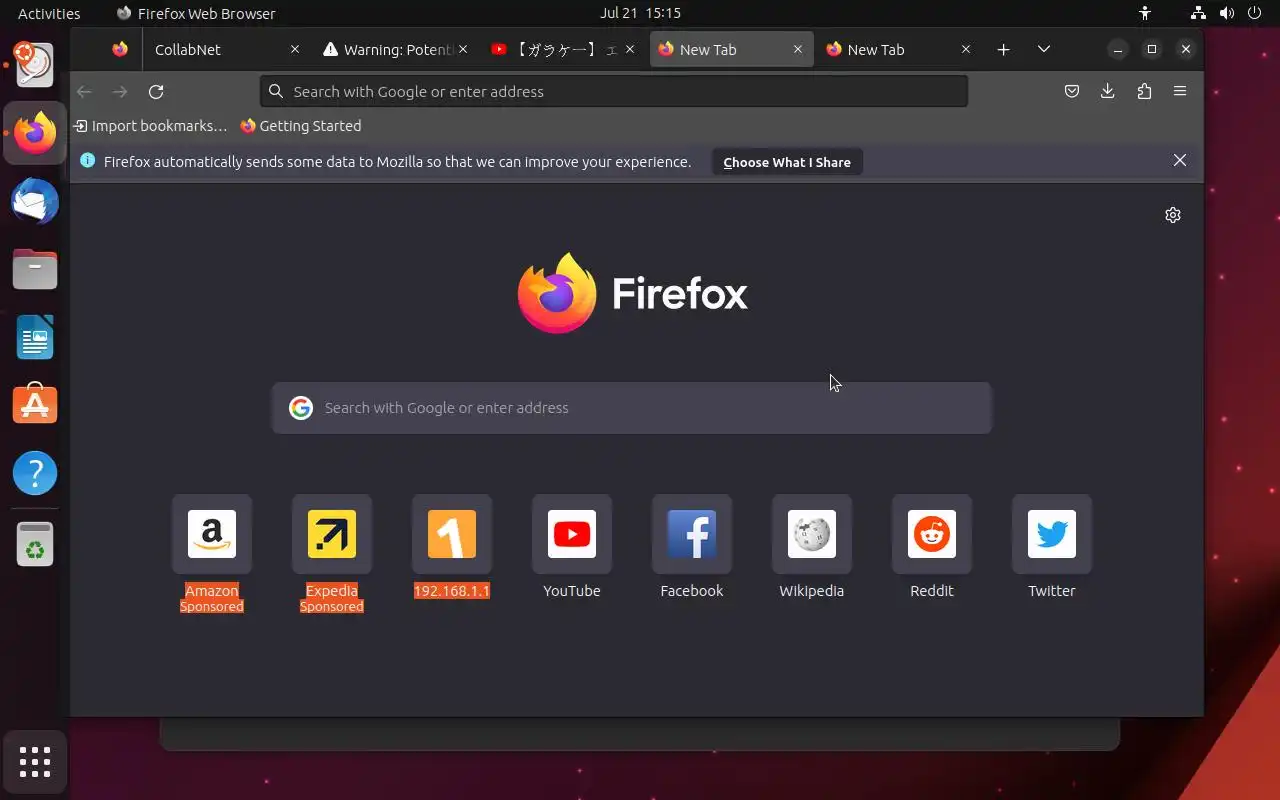Open the network status icon

pos(1198,14)
